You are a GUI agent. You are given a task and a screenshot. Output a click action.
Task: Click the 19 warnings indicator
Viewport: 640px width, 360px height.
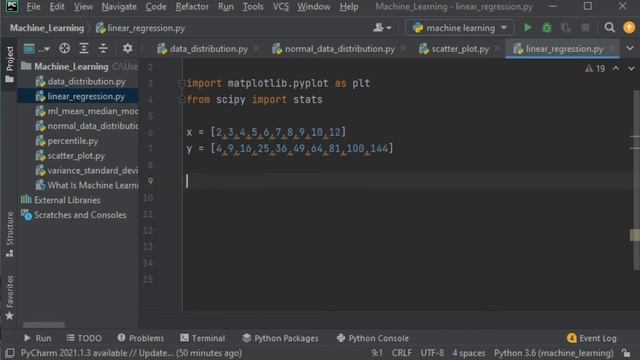(595, 69)
